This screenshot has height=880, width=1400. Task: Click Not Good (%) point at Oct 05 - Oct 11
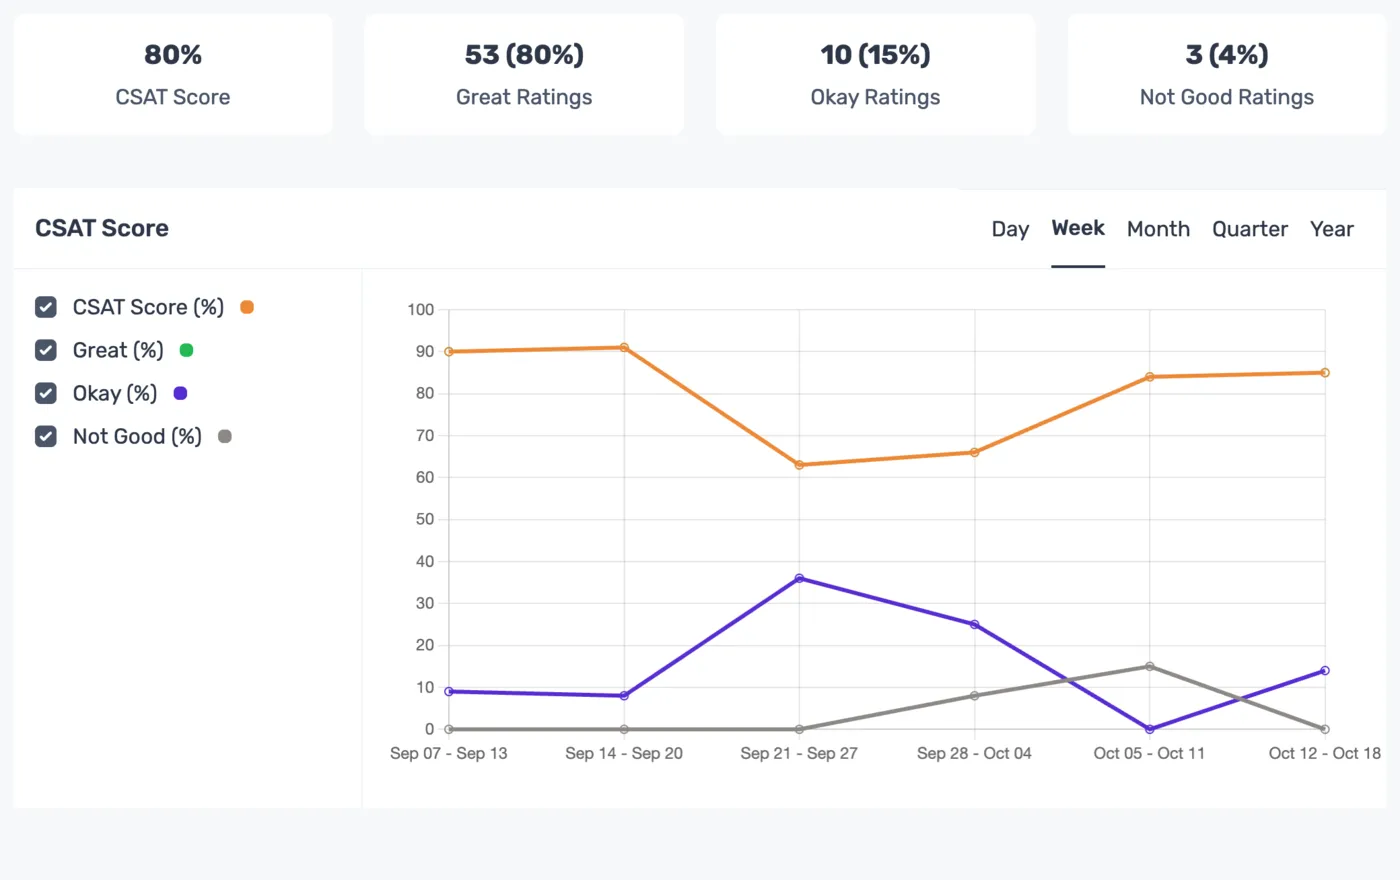coord(1150,666)
